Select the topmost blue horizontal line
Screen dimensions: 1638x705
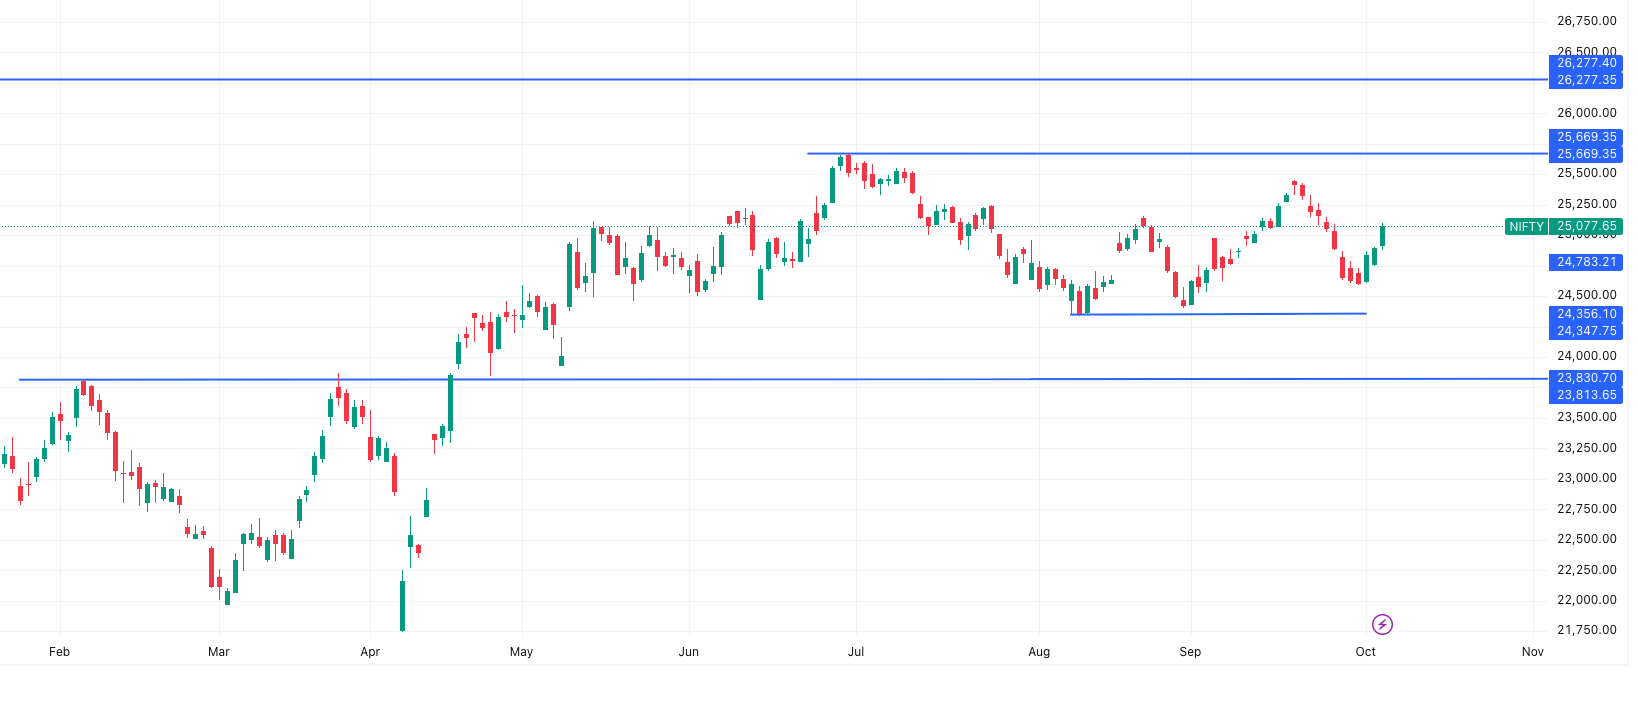(700, 79)
